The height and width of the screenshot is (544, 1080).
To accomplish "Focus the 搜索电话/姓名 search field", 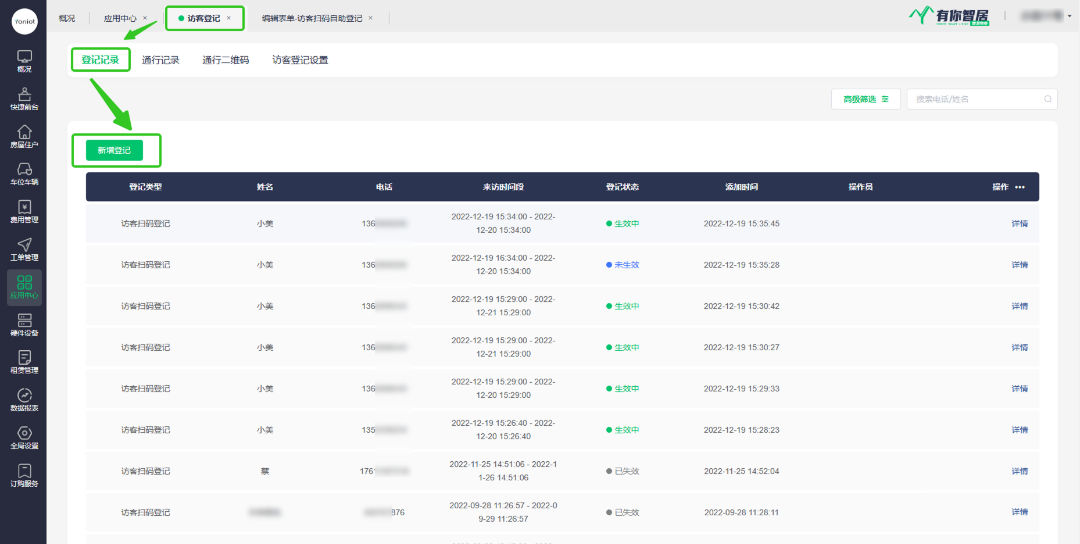I will pos(975,99).
